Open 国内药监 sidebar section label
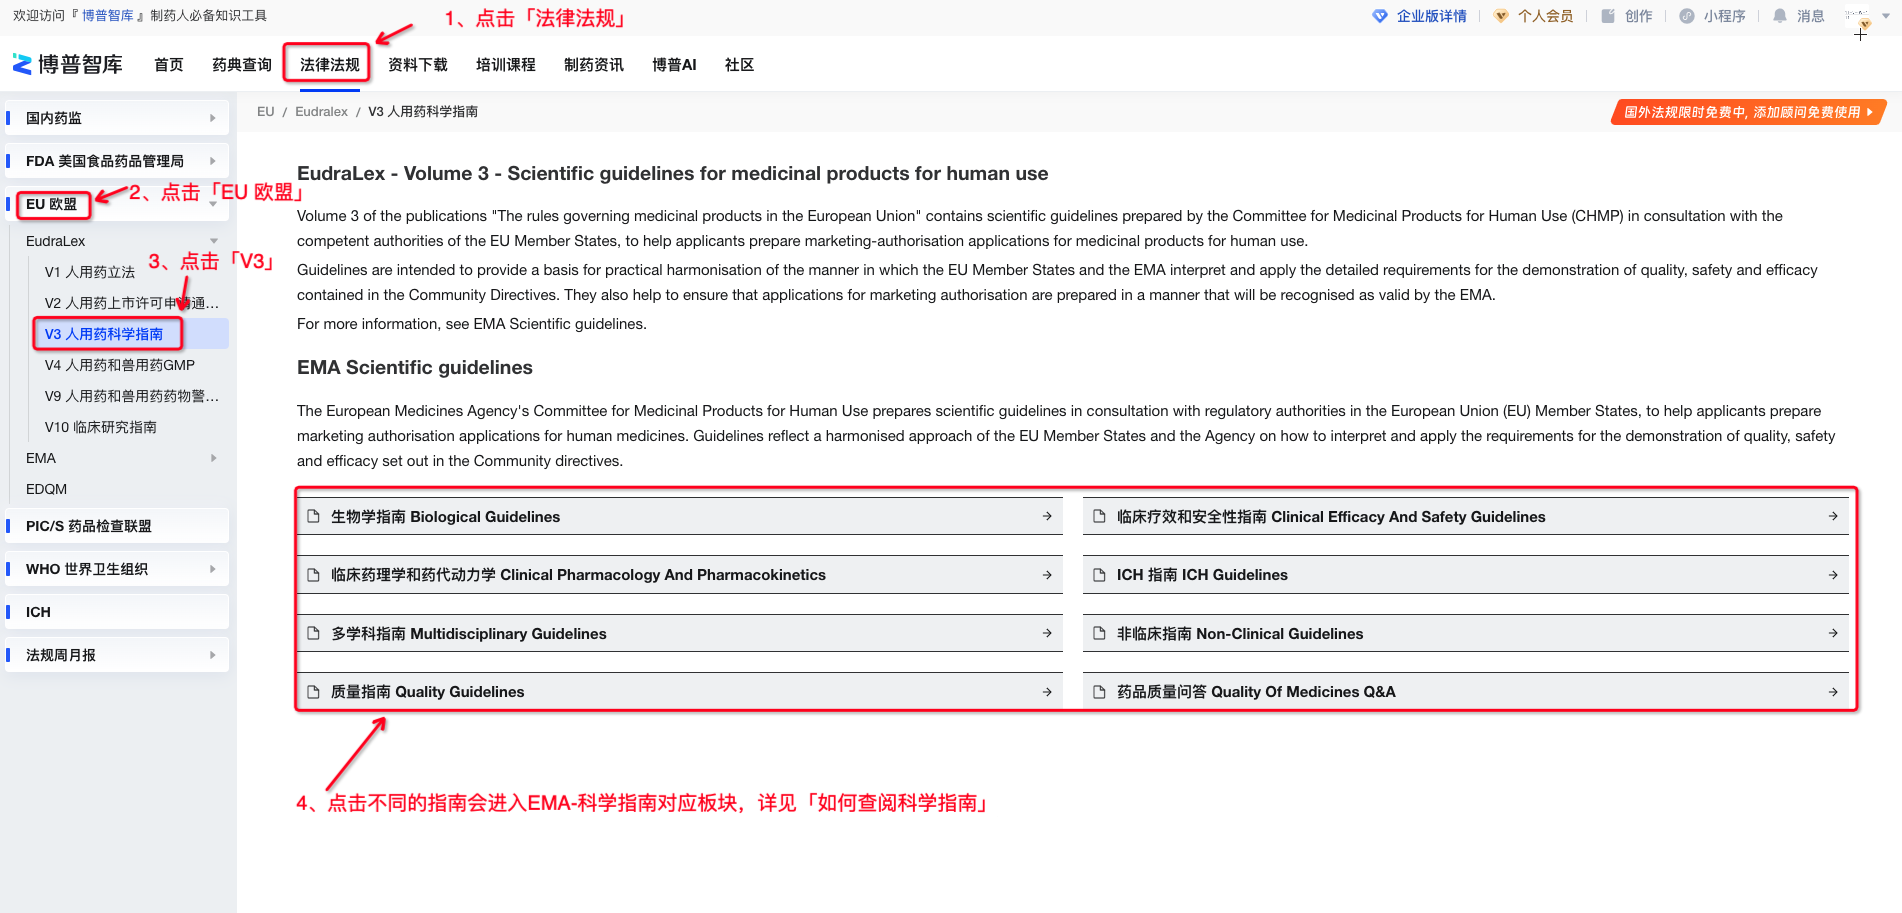Image resolution: width=1902 pixels, height=913 pixels. point(54,118)
